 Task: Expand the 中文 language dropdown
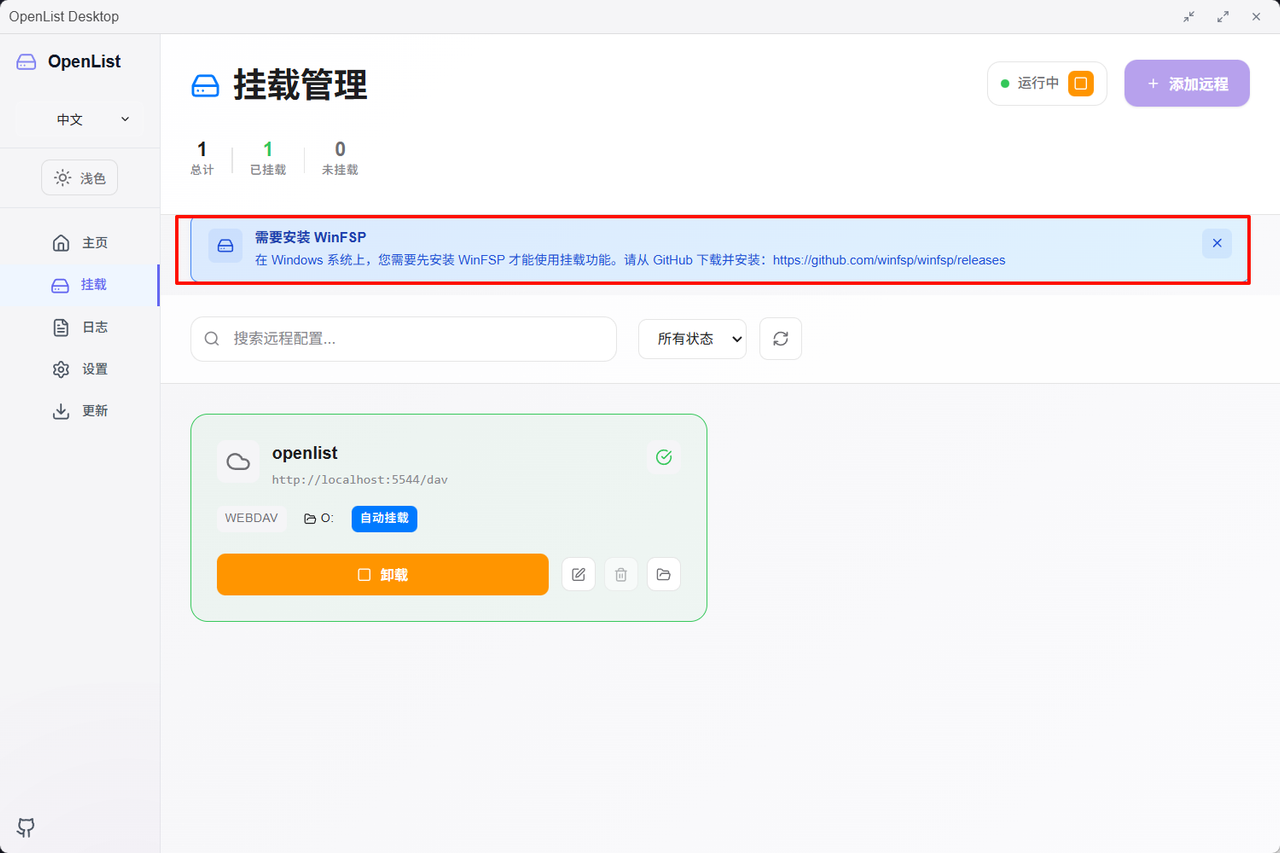80,119
